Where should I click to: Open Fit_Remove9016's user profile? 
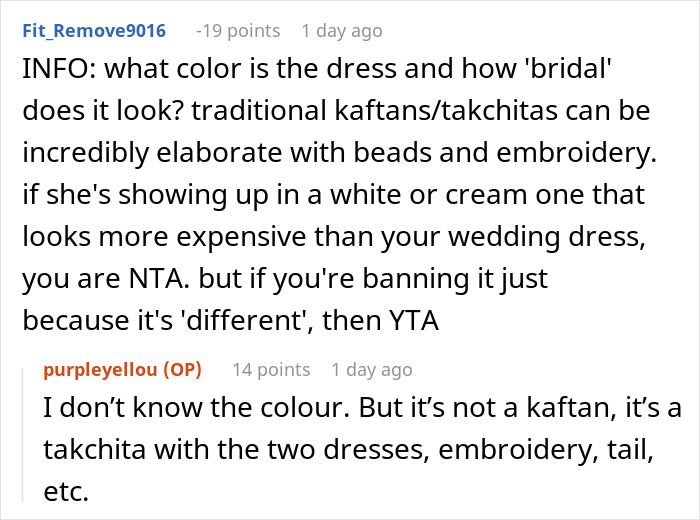(x=94, y=31)
